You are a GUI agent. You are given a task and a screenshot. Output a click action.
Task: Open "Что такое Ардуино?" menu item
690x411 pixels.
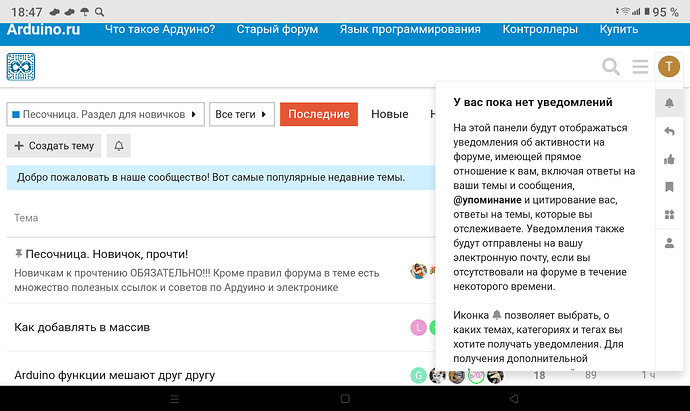(x=160, y=29)
